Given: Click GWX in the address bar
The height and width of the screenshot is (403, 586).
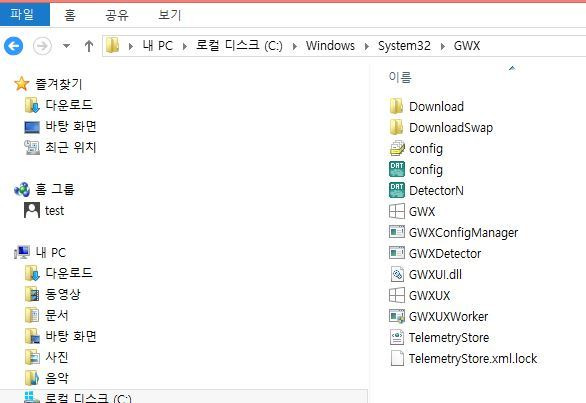Looking at the screenshot, I should 467,46.
